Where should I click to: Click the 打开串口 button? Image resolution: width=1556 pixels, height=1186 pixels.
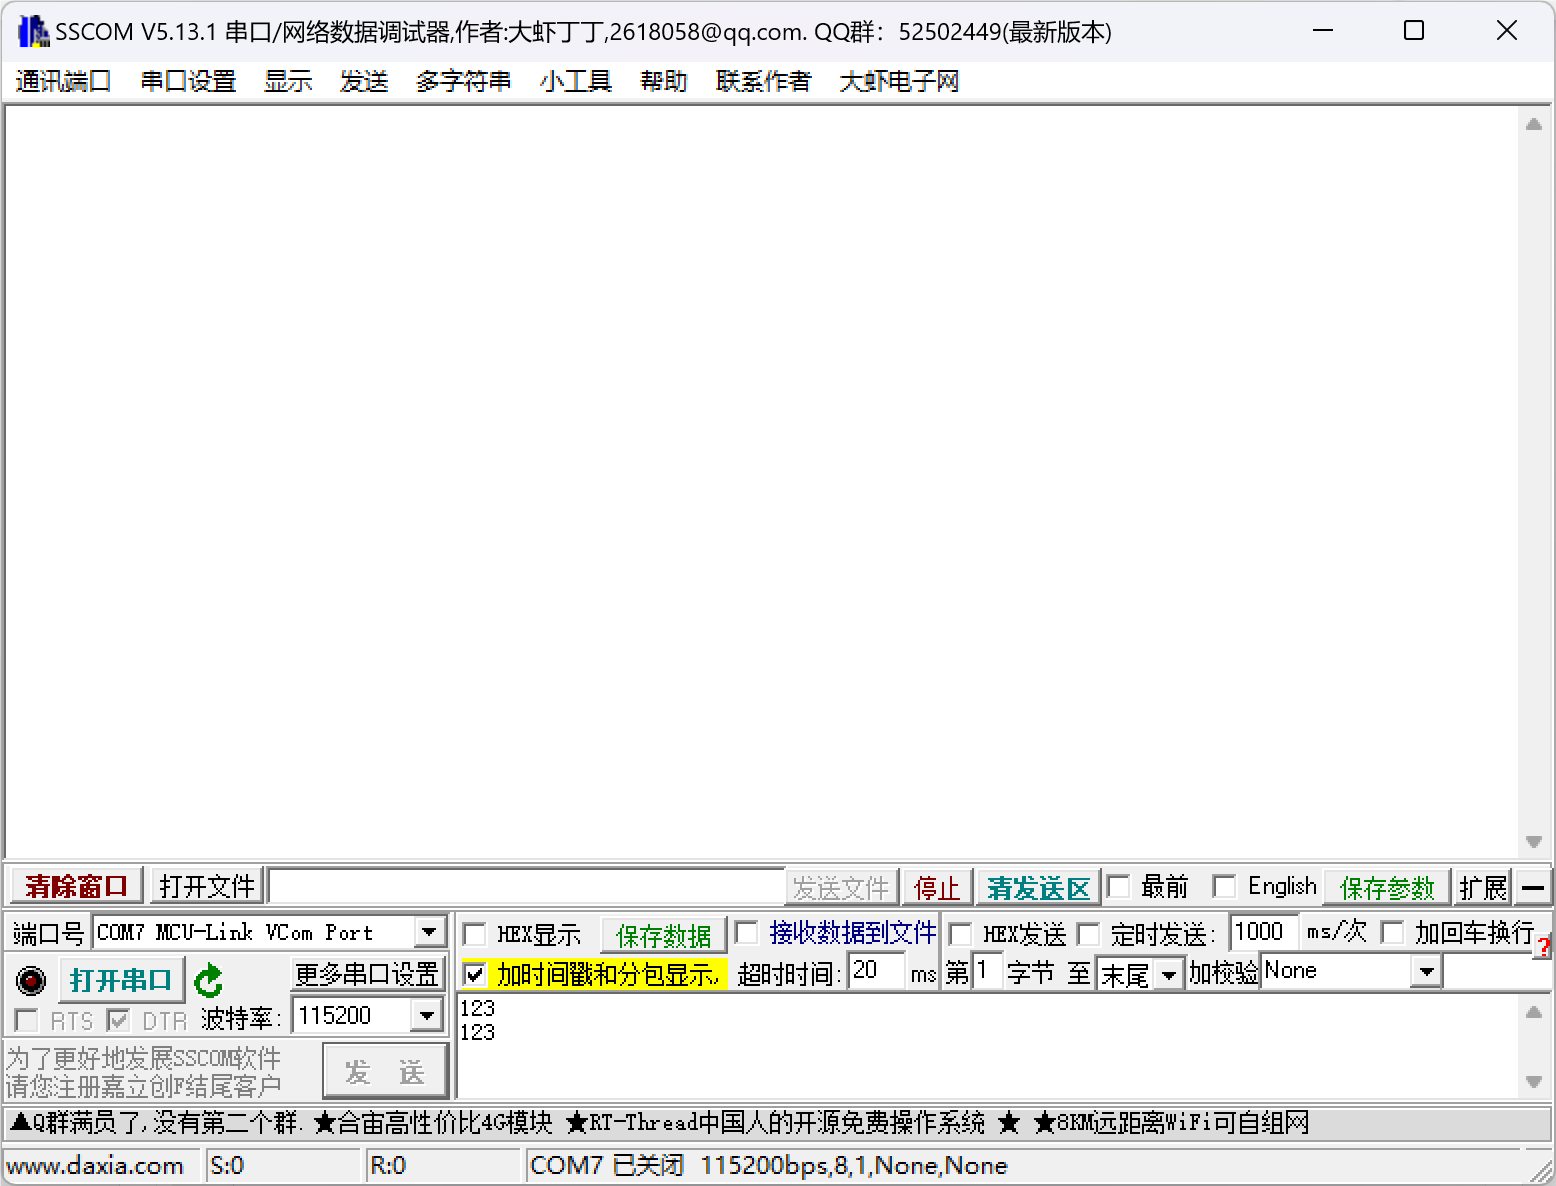coord(121,980)
